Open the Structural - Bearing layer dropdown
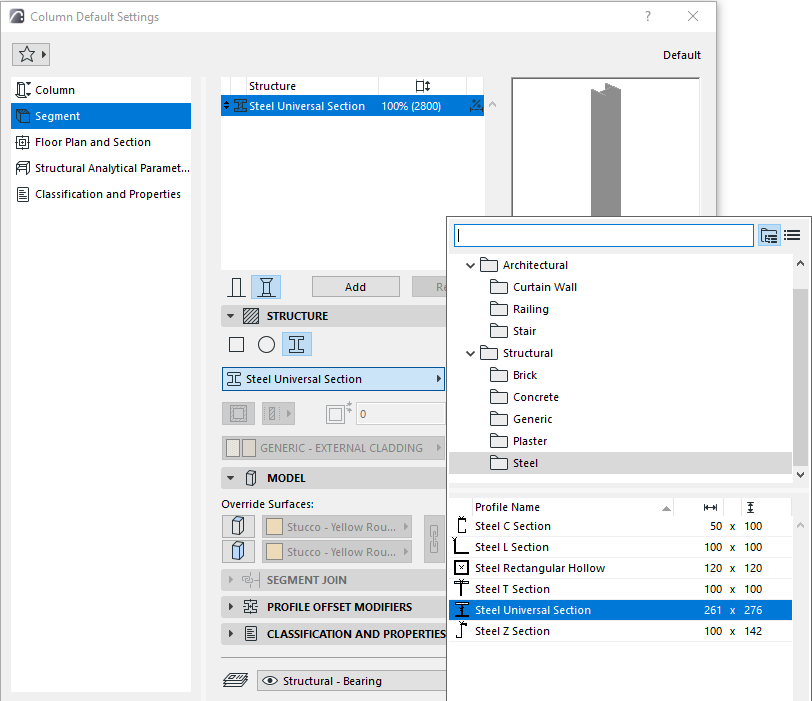The image size is (812, 701). coord(352,681)
